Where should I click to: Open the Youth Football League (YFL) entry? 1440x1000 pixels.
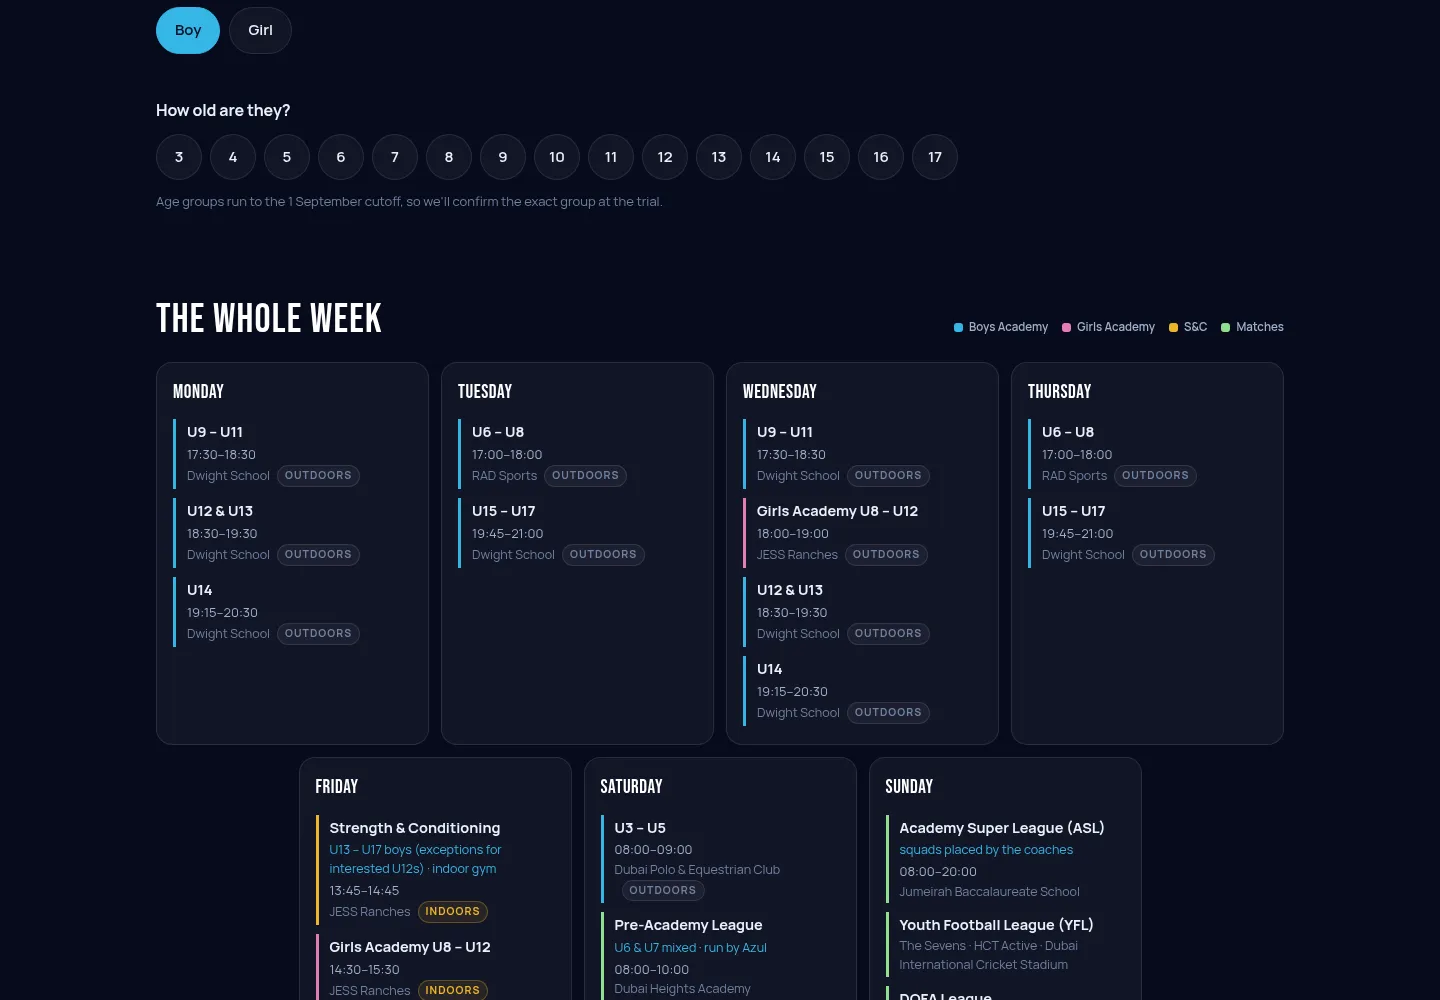click(x=1006, y=945)
